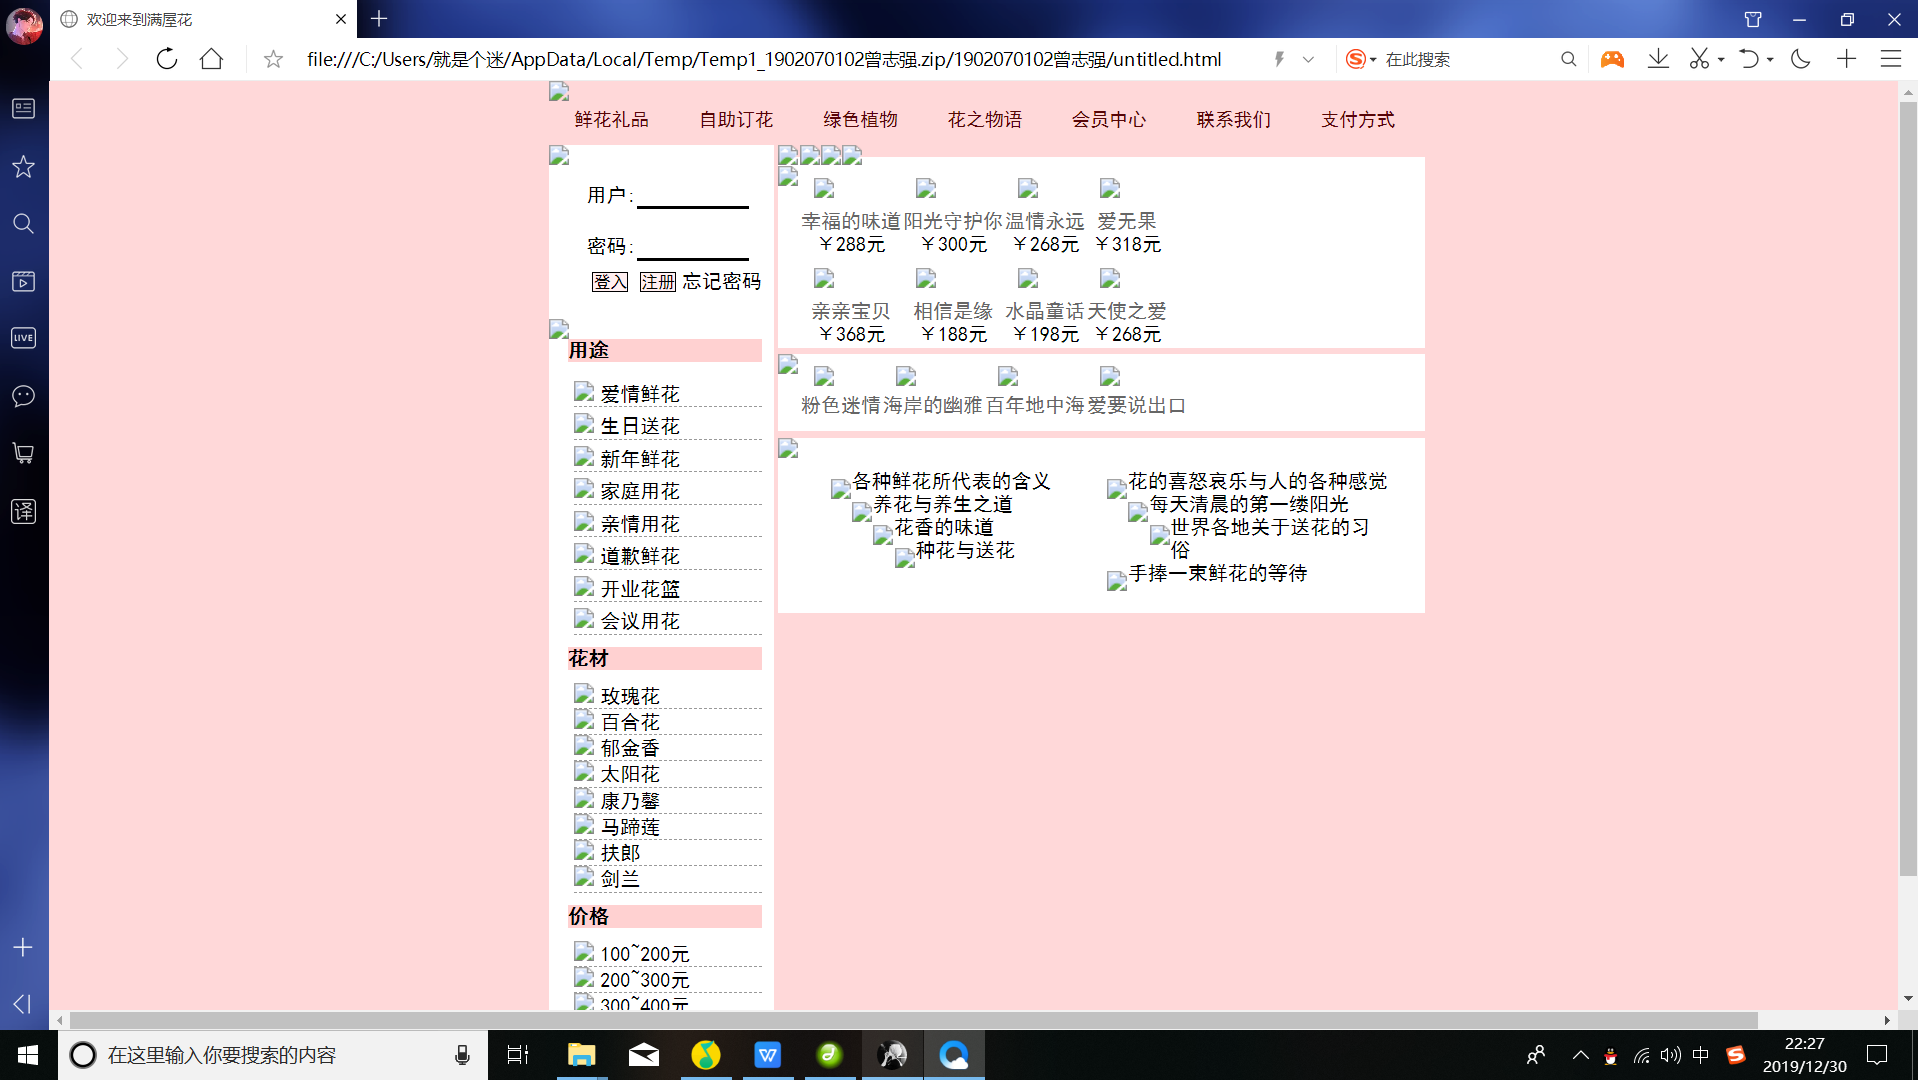1918x1080 pixels.
Task: Click the 登入 login button
Action: (x=610, y=282)
